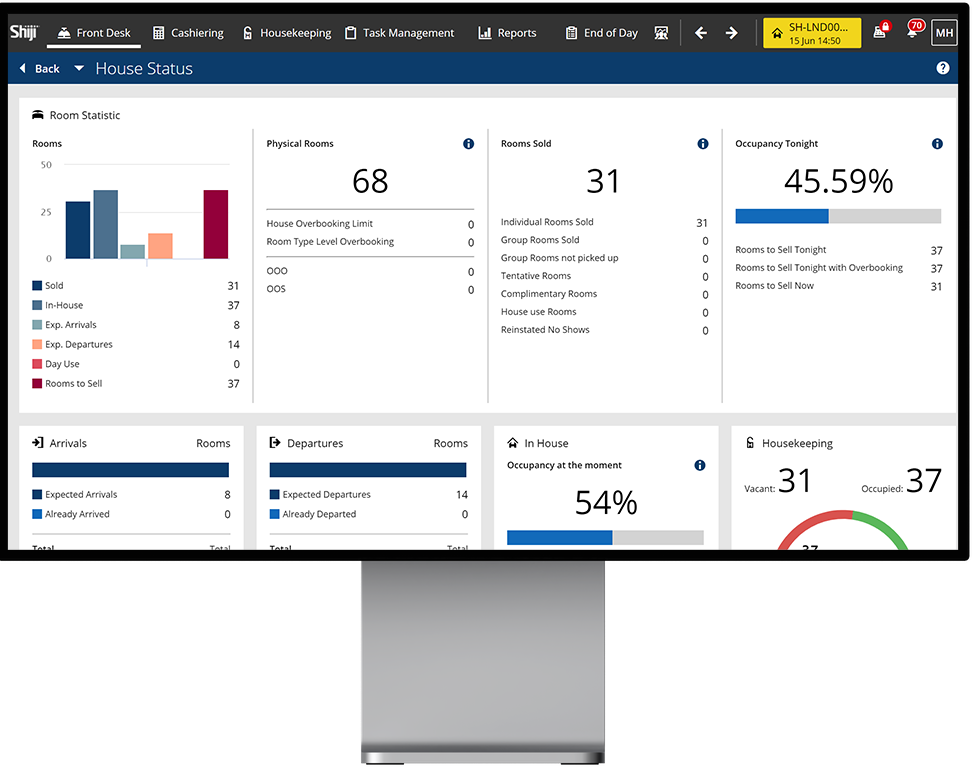
Task: Open help with the question mark button
Action: pos(942,68)
